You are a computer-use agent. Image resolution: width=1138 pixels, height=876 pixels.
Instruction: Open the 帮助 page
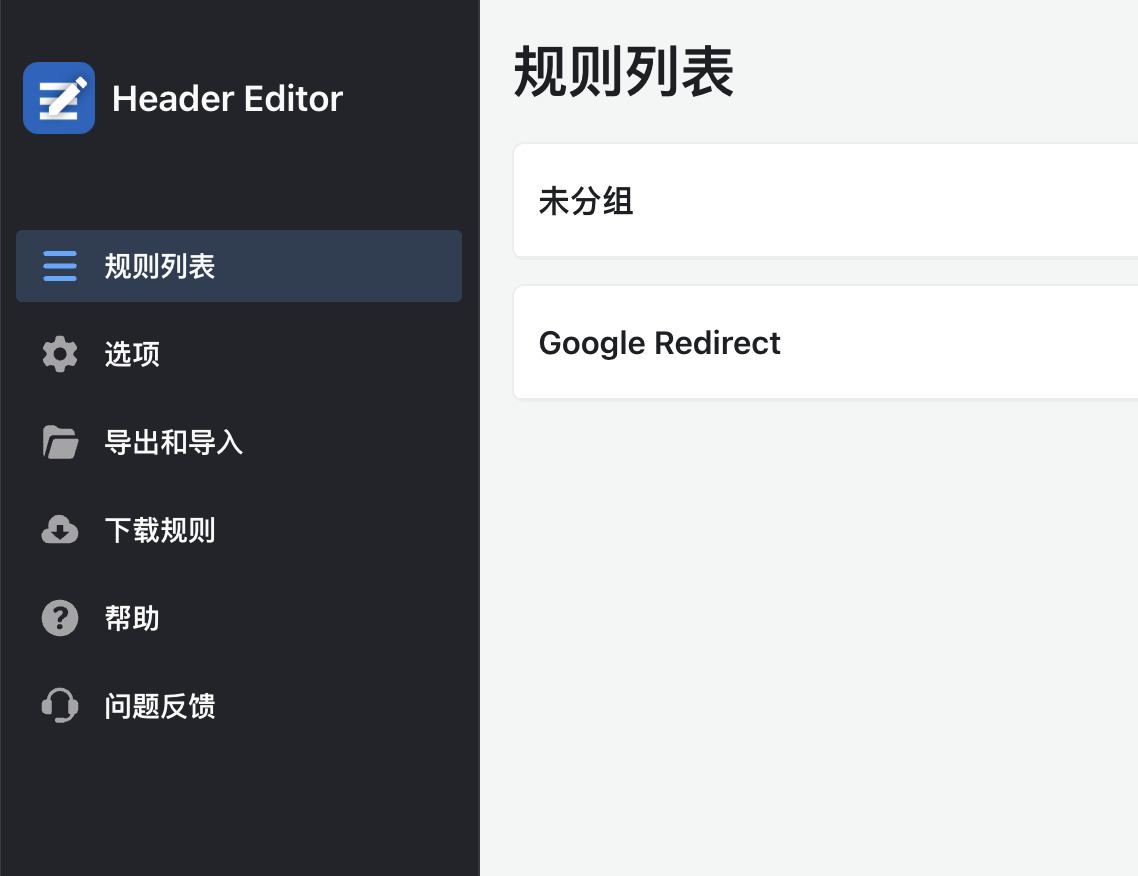239,618
